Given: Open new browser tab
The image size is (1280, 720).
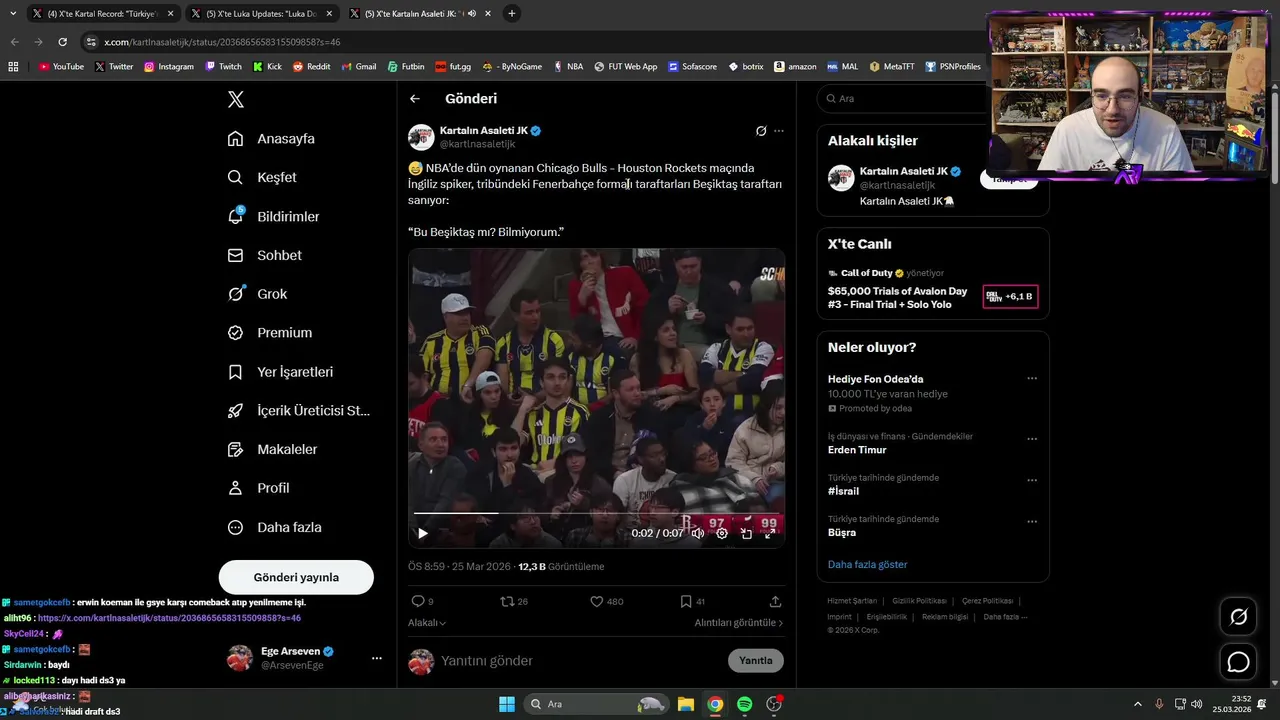Looking at the screenshot, I should (x=512, y=14).
